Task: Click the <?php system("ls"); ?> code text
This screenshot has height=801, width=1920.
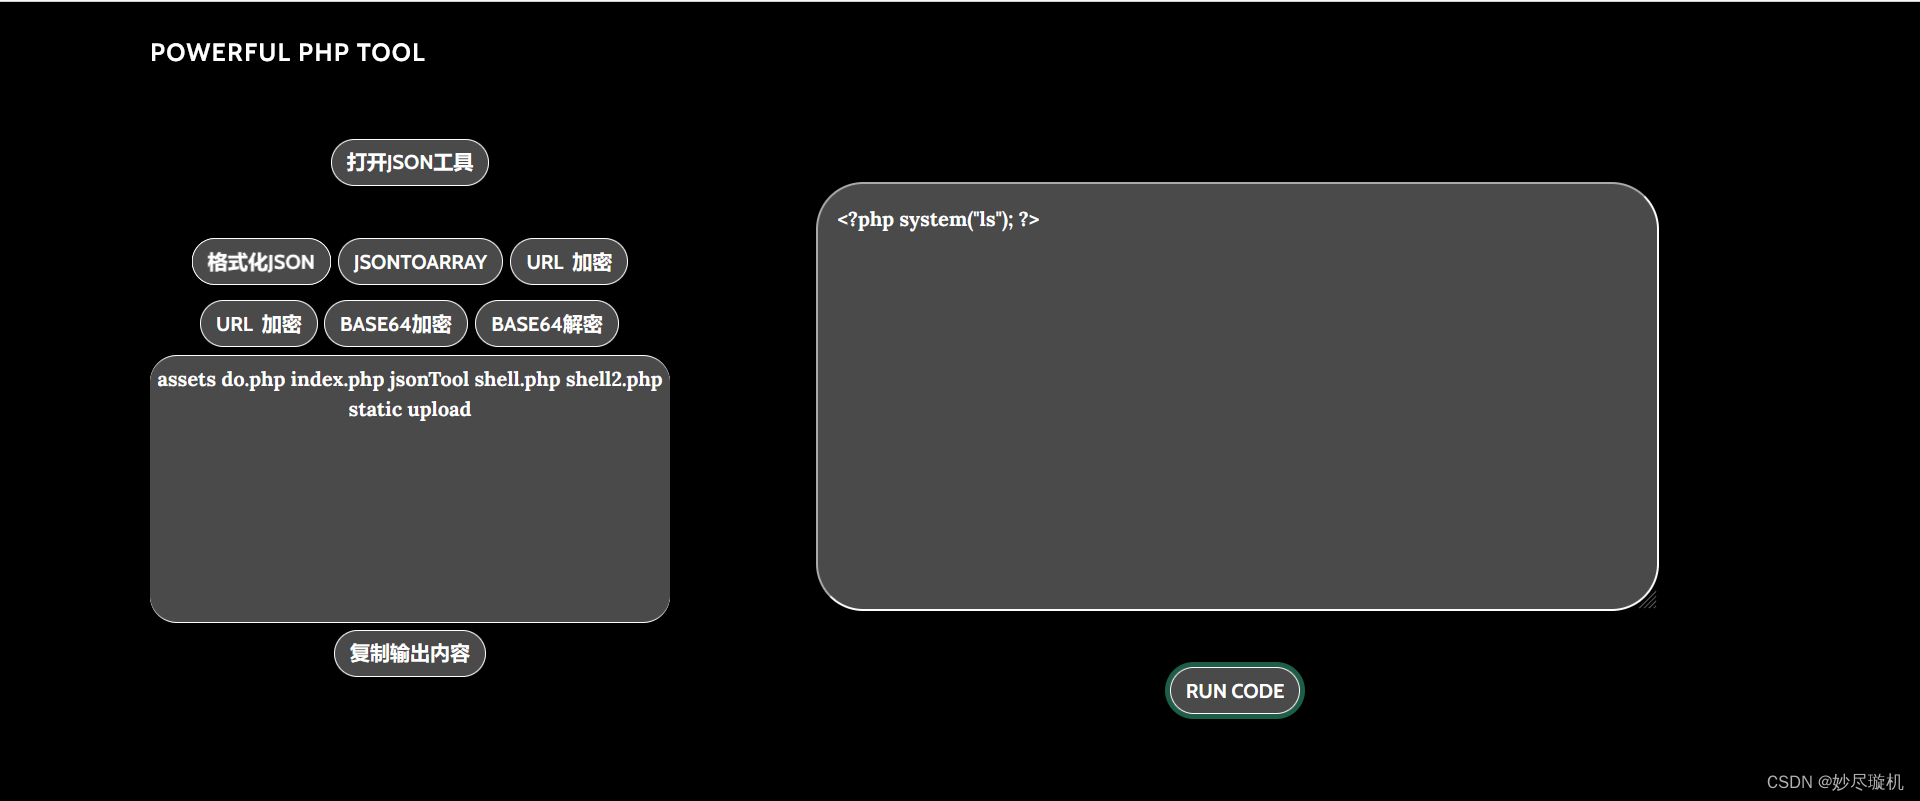Action: pos(938,219)
